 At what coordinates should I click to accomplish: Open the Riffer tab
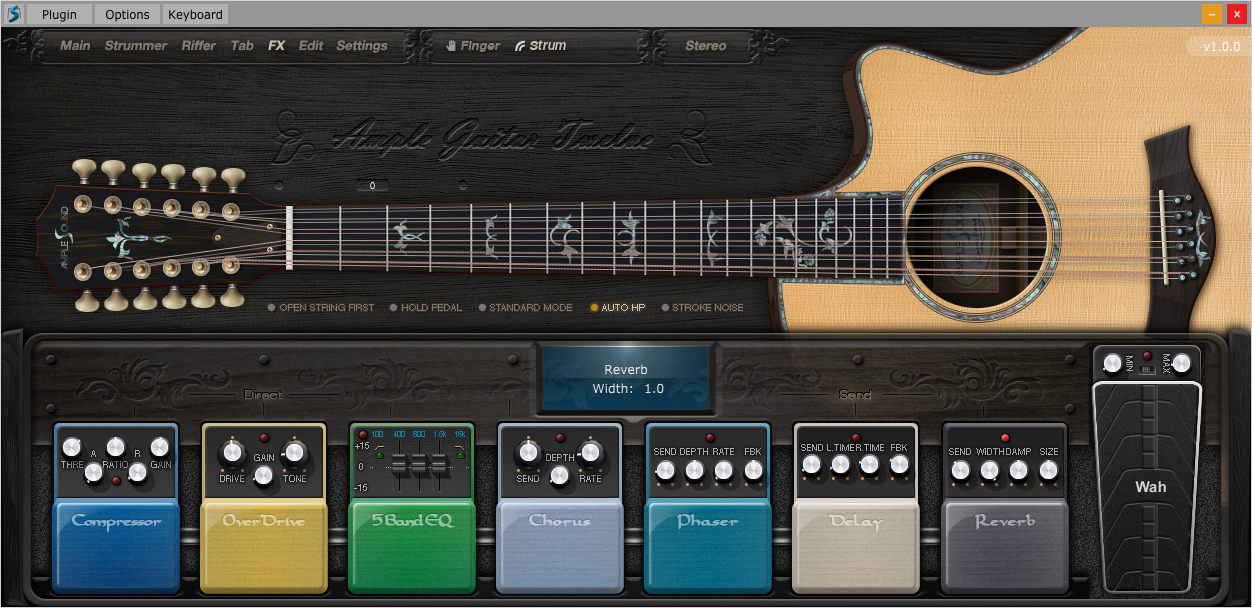(199, 45)
